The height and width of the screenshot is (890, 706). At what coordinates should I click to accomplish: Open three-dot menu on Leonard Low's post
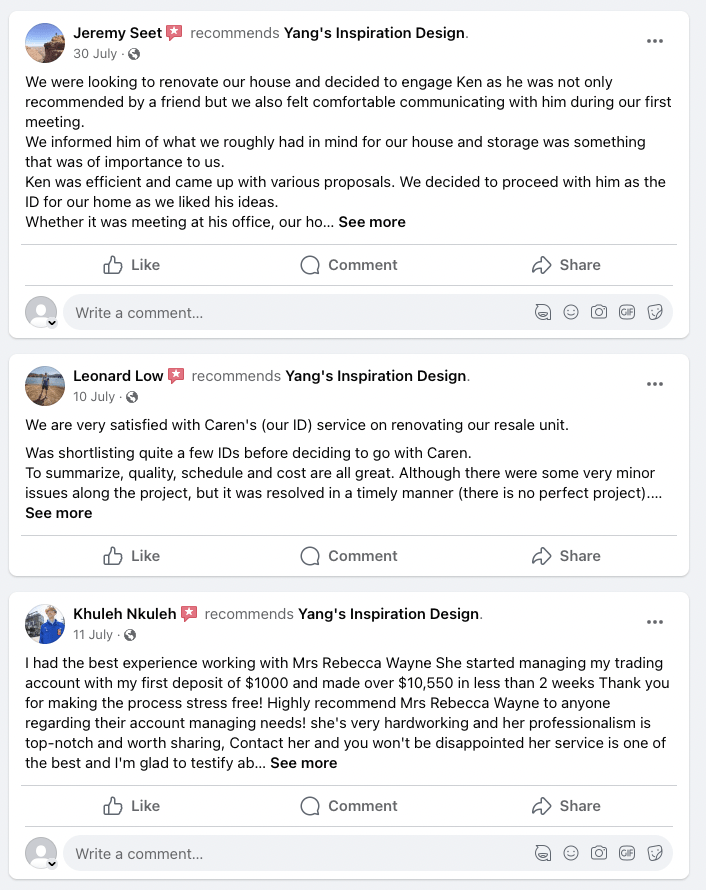655,384
